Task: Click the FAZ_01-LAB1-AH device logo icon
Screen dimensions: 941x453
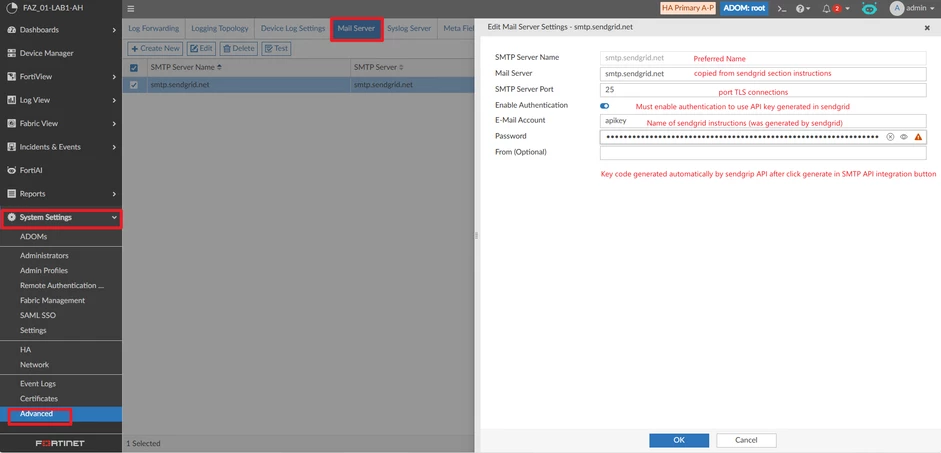Action: (x=10, y=8)
